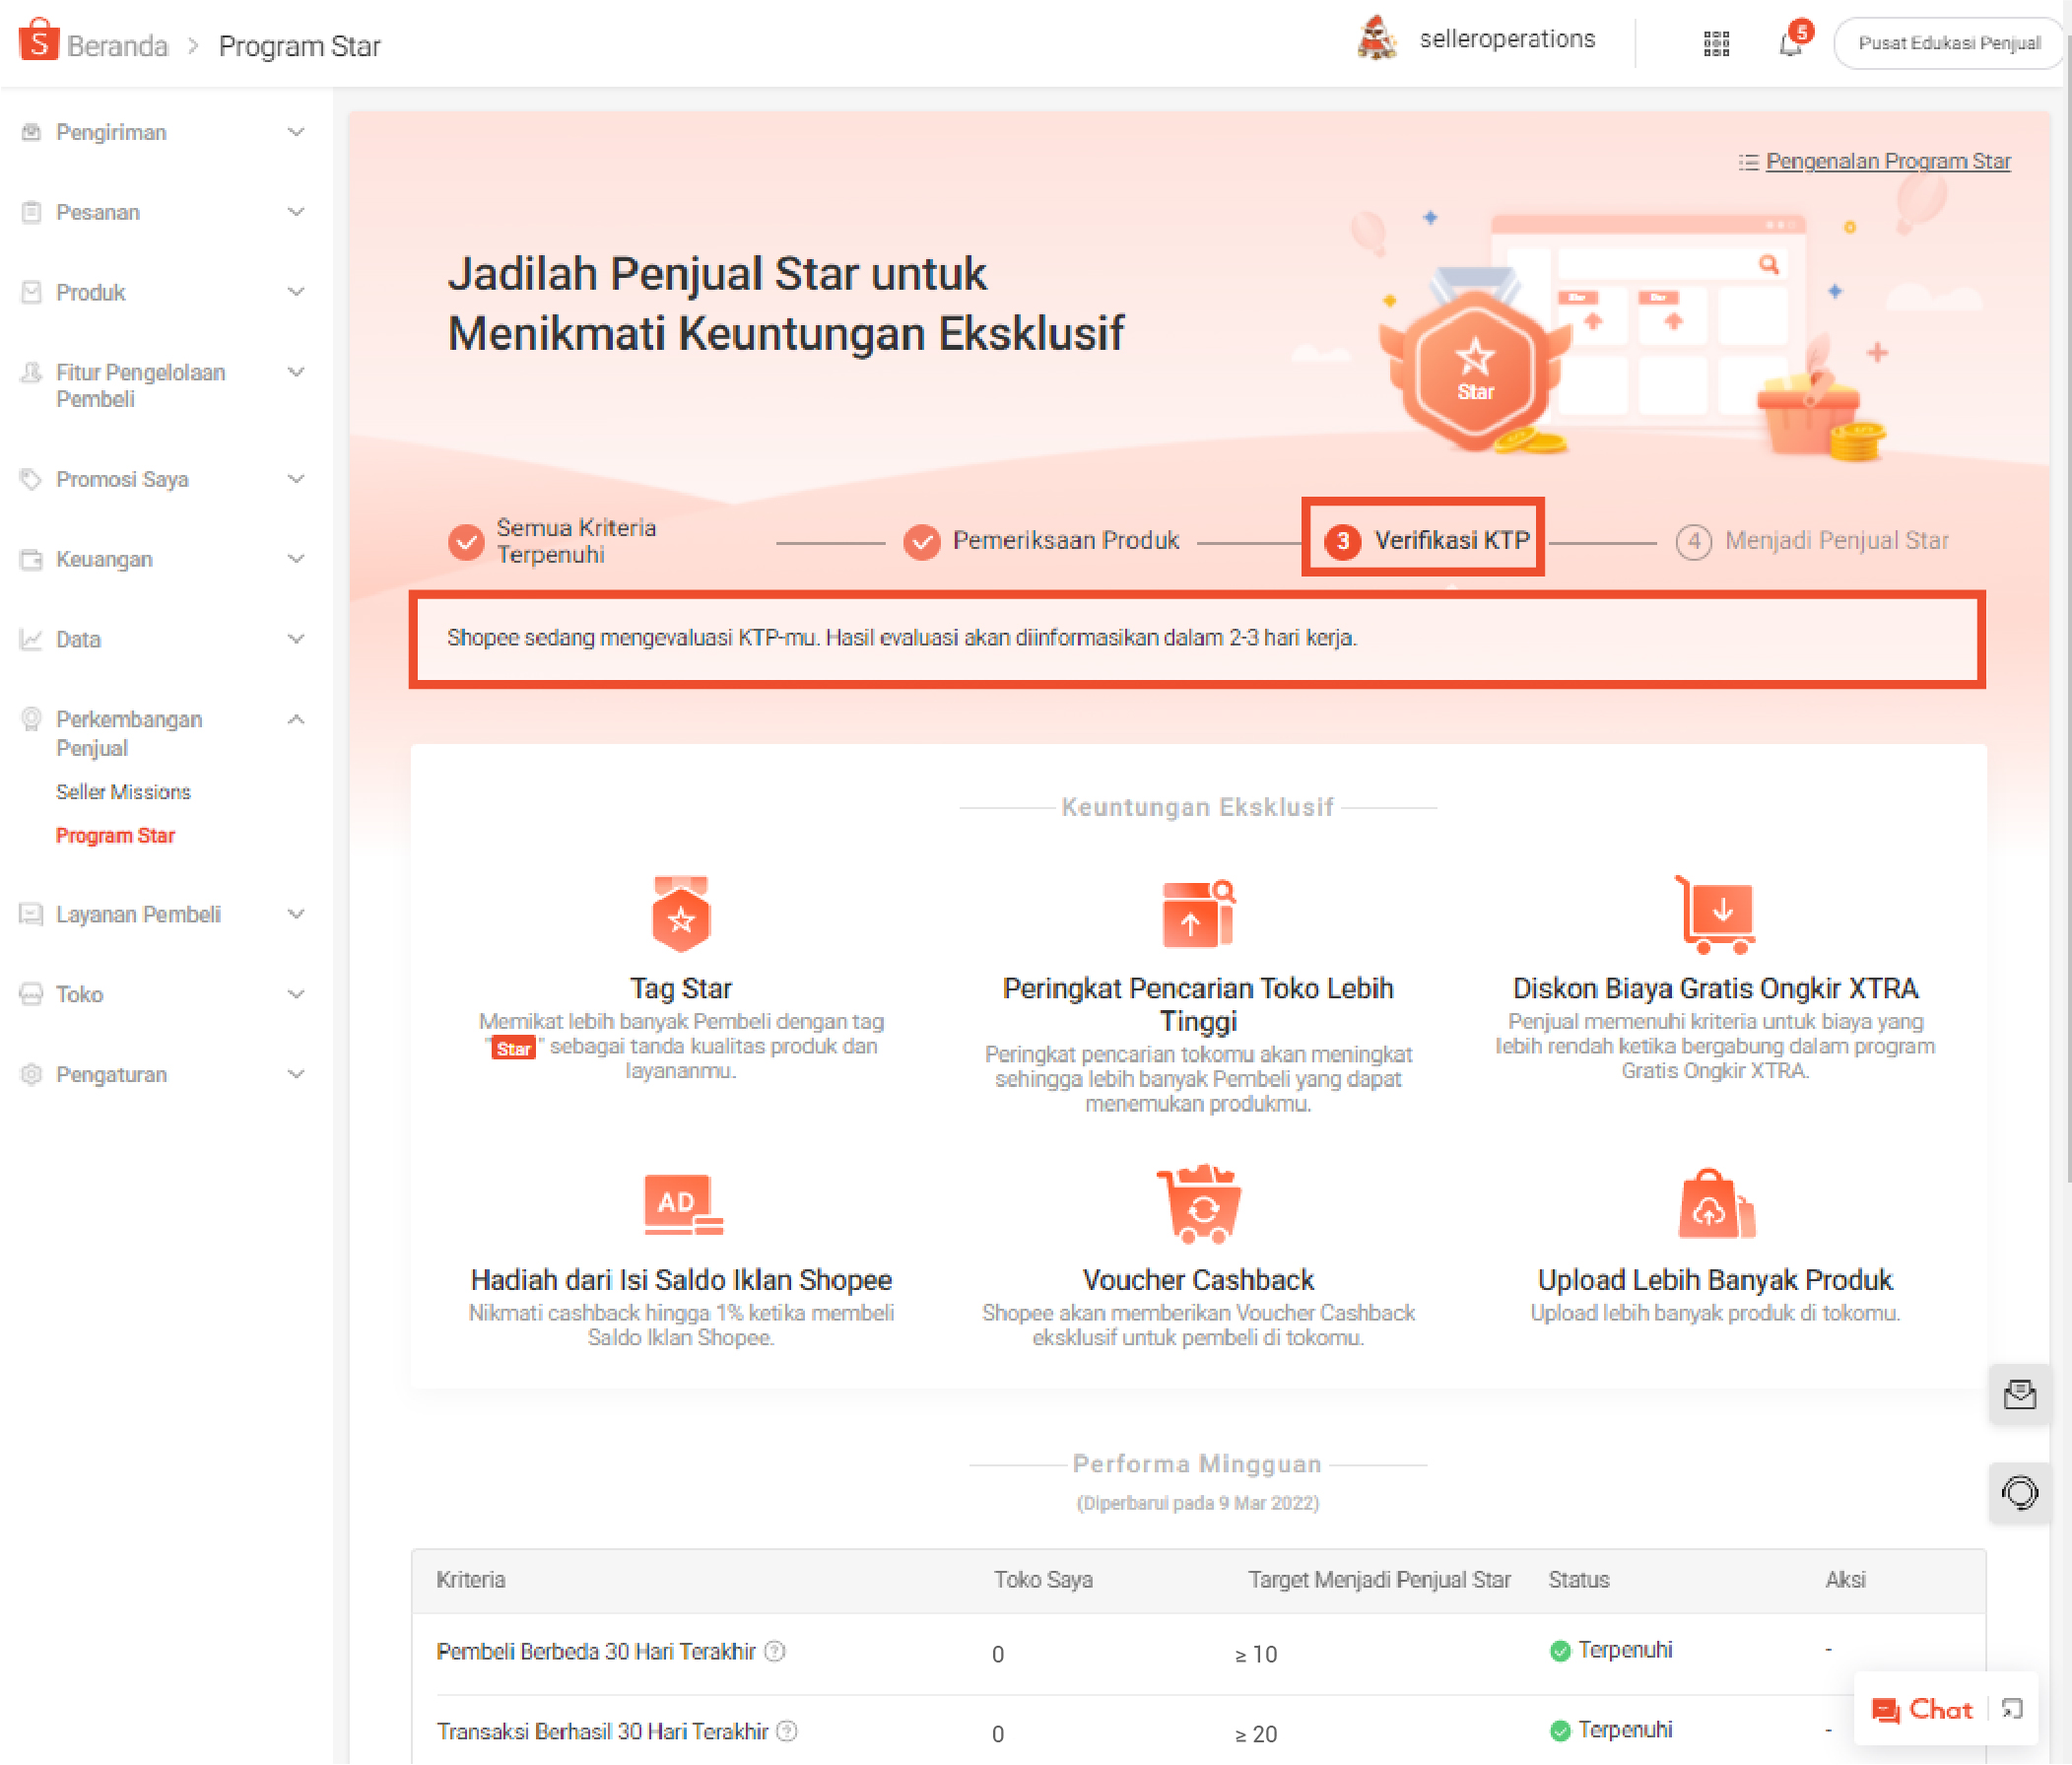
Task: Click the Produk sidebar icon
Action: tap(31, 292)
